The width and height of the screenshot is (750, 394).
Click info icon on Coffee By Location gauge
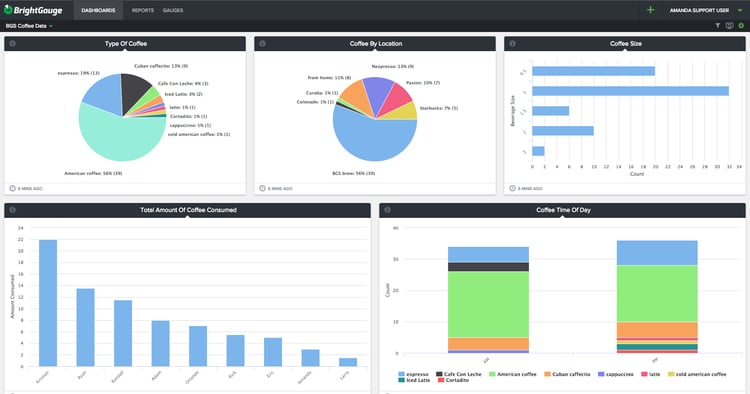point(262,44)
